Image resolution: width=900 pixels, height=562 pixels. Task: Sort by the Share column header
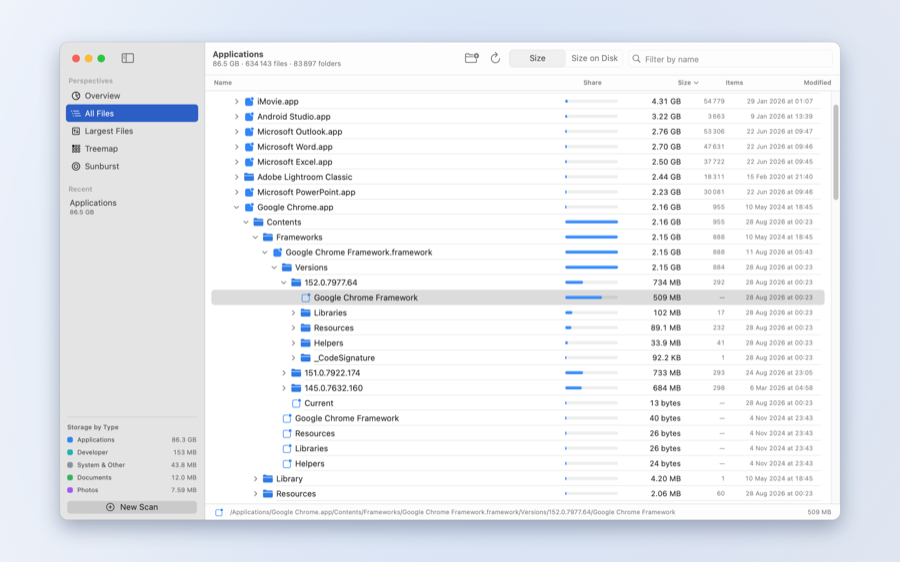coord(592,83)
